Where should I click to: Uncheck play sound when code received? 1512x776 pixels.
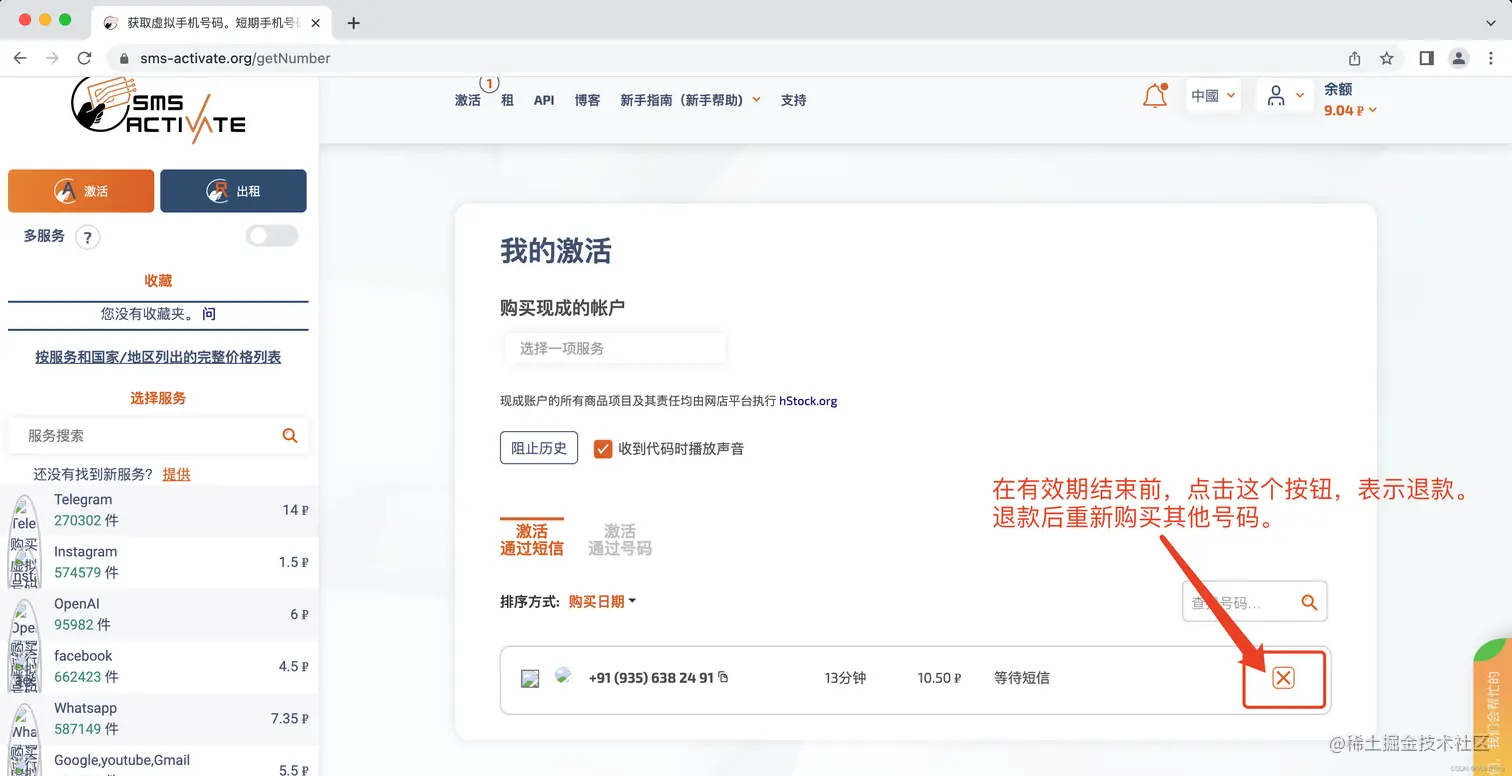[603, 449]
